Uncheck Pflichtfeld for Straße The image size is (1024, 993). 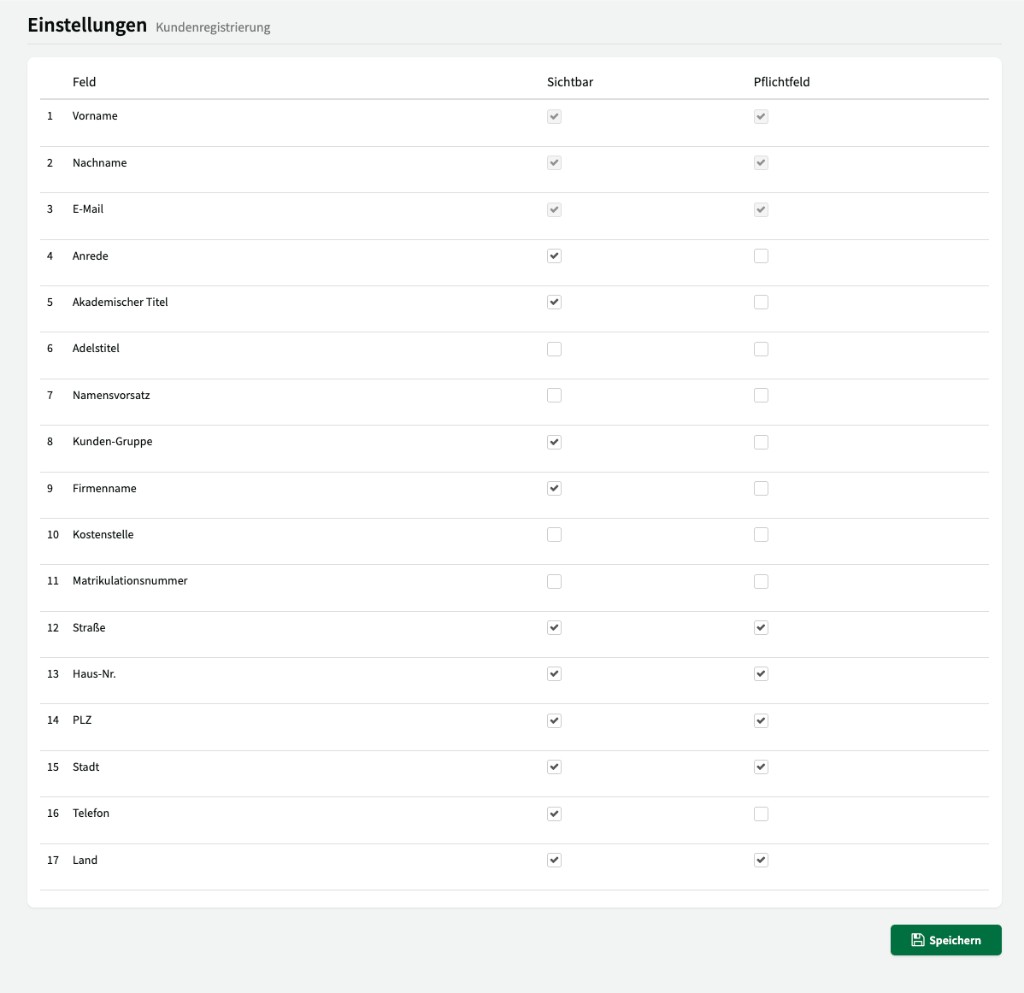click(761, 627)
